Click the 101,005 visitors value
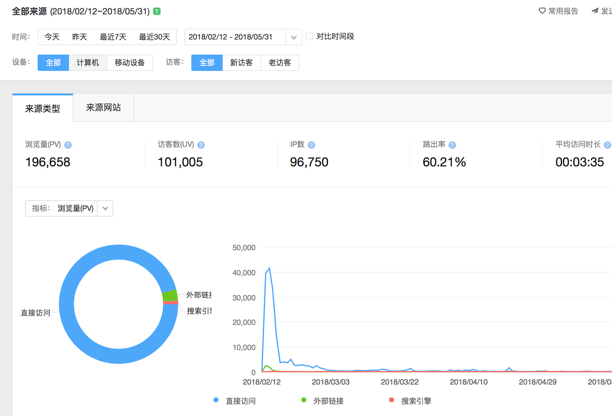Viewport: 612px width, 416px height. [x=180, y=162]
